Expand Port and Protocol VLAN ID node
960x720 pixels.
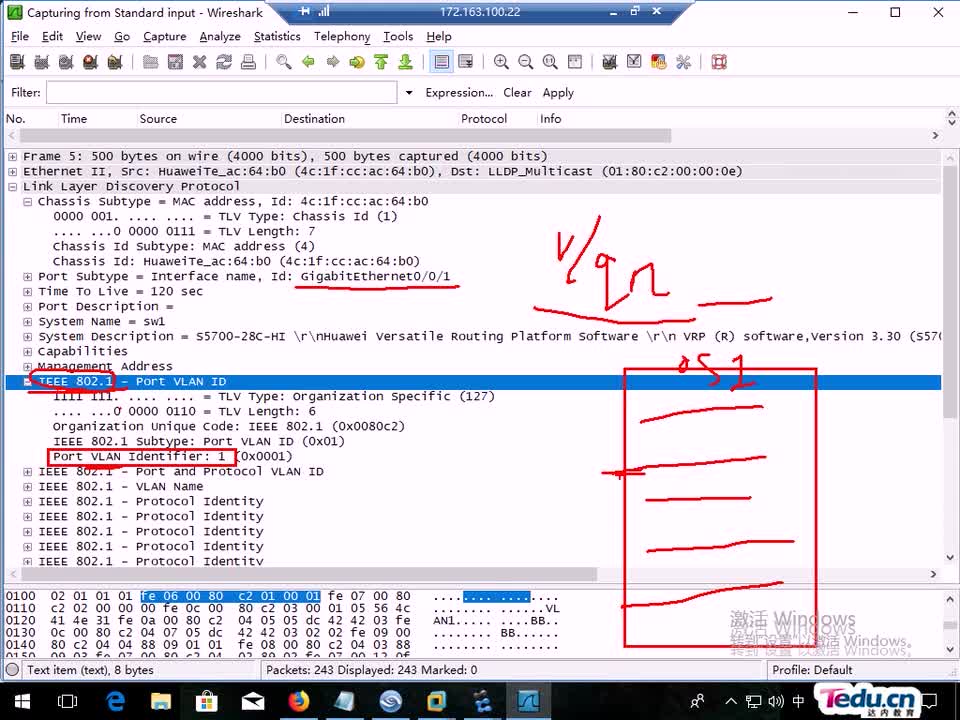tap(28, 472)
